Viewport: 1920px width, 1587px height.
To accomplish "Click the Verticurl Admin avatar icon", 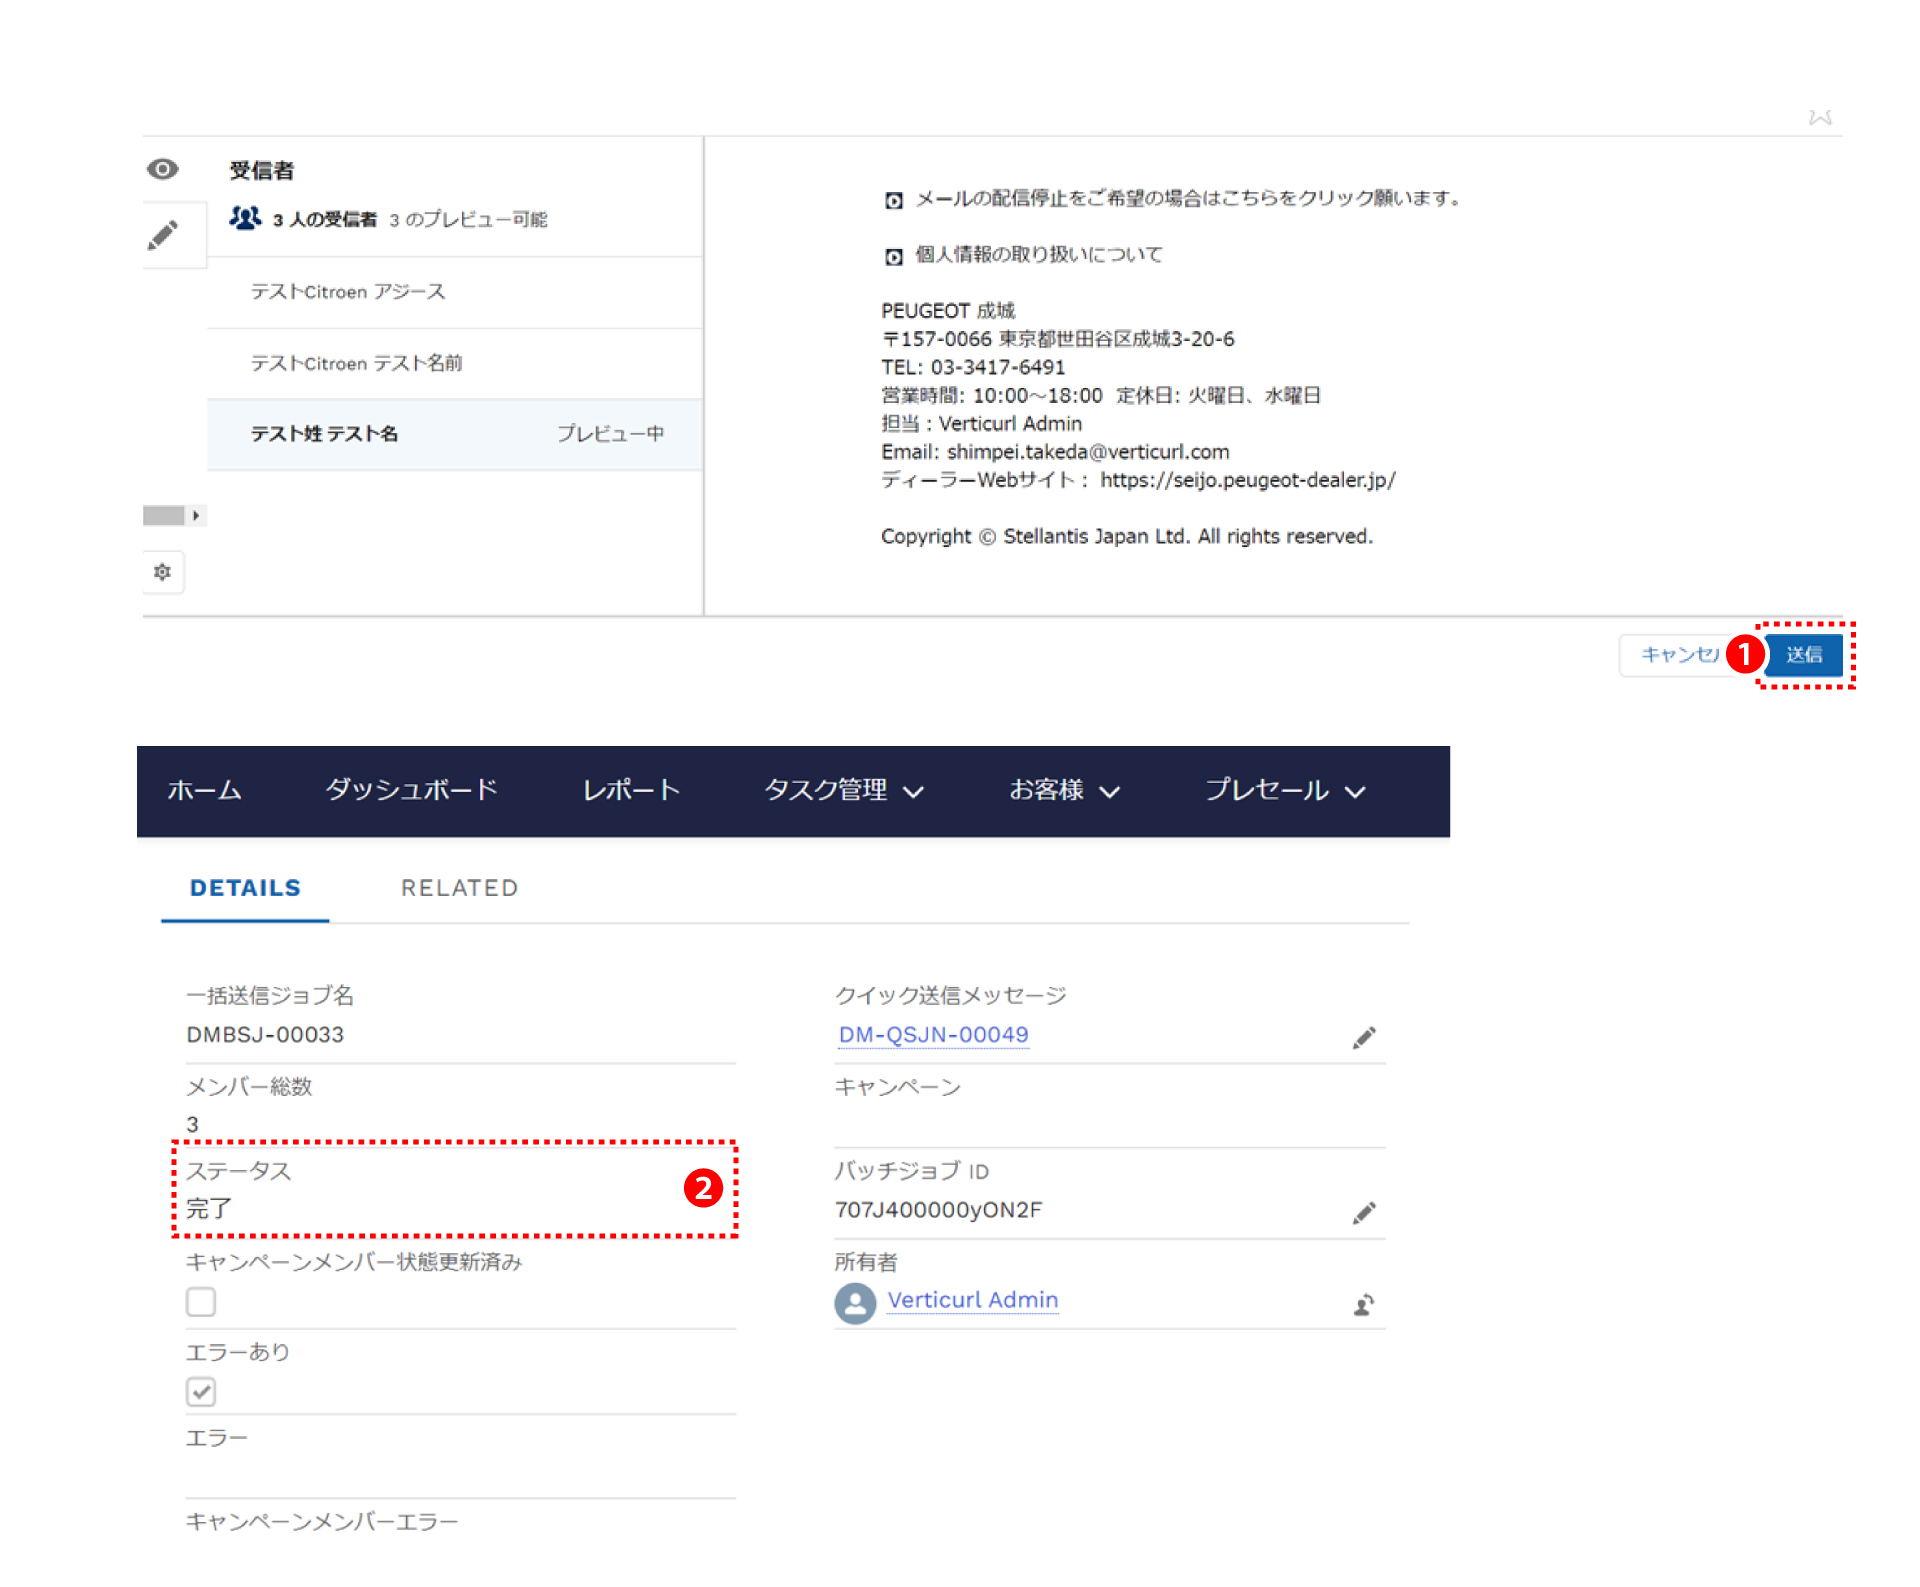I will 855,1303.
